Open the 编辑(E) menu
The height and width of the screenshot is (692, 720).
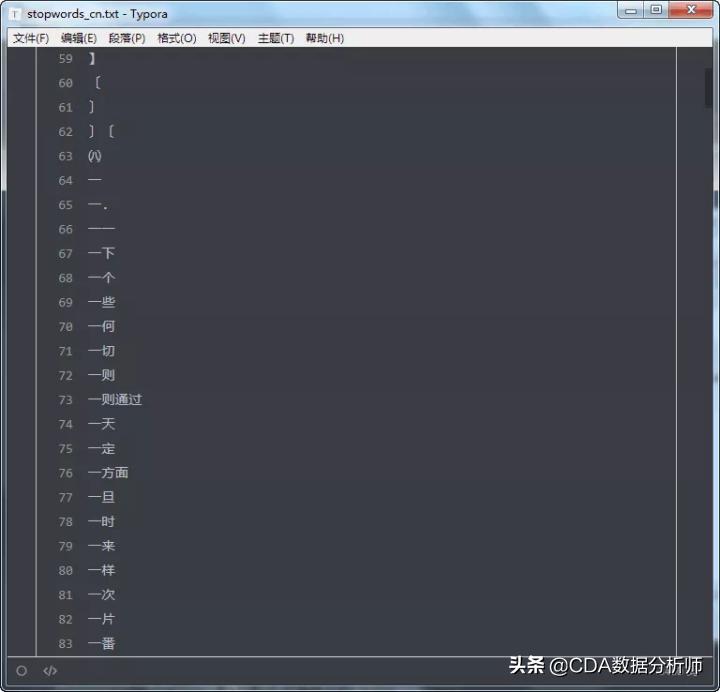79,38
